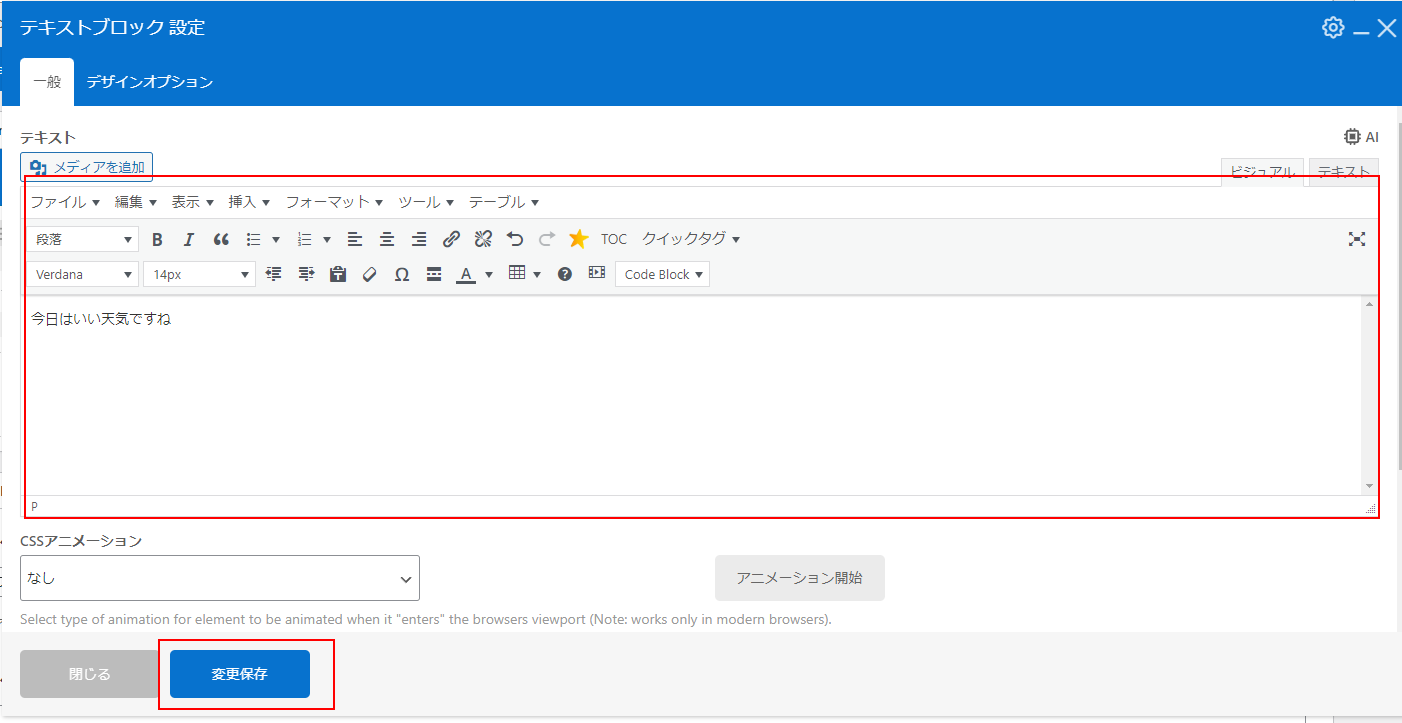Open the フォーマット menu
Screen dimensions: 1402x723
[334, 202]
